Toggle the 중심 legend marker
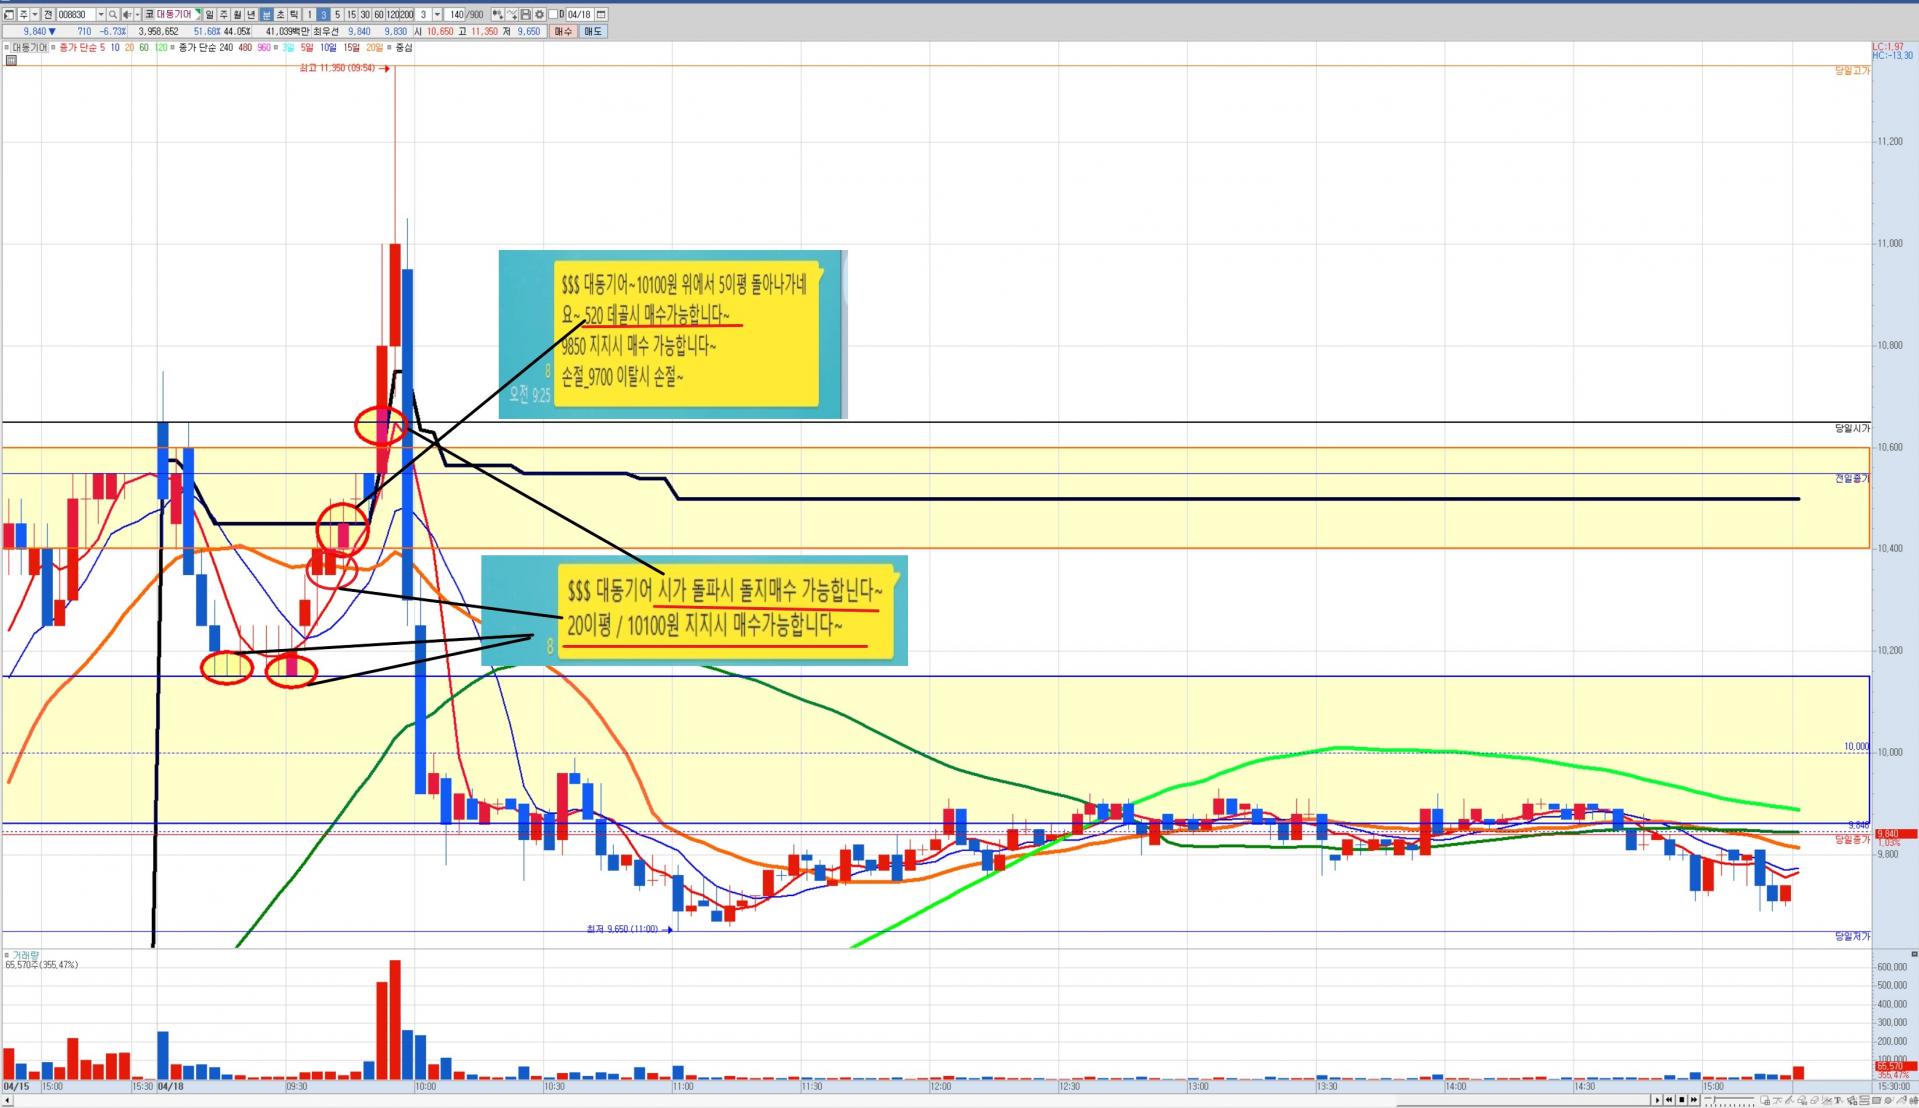Viewport: 1919px width, 1108px height. (x=389, y=47)
